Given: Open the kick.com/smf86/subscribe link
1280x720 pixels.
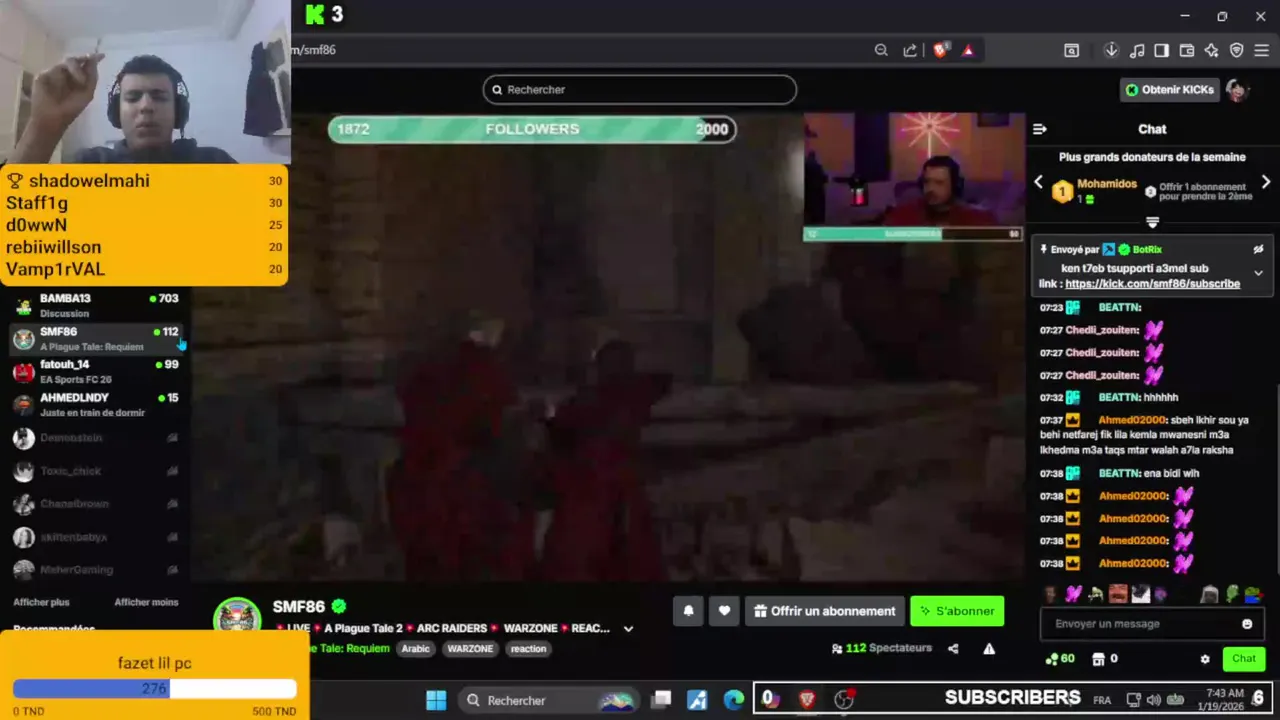Looking at the screenshot, I should tap(1152, 284).
